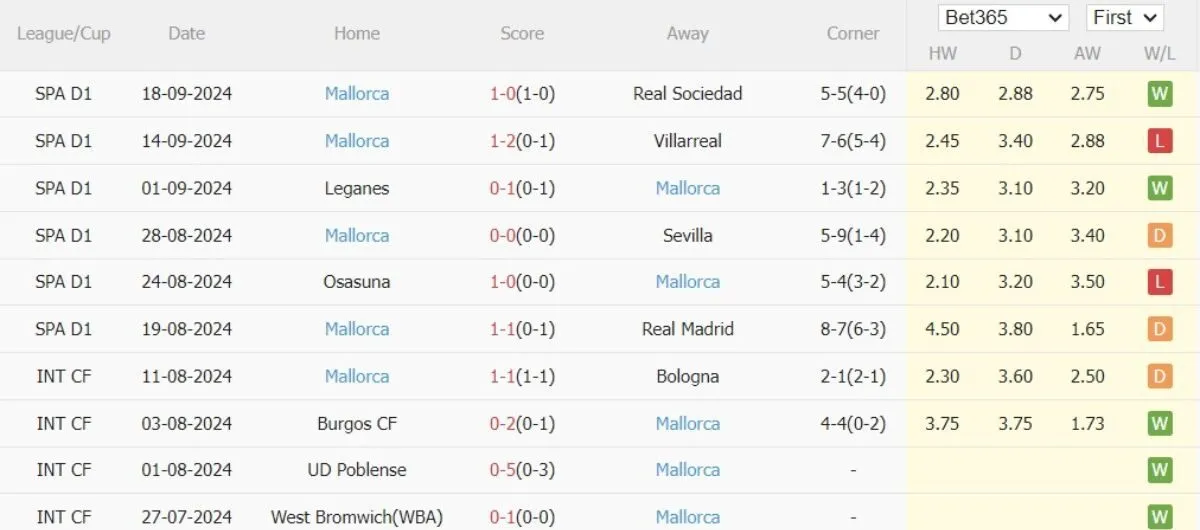Click the orange D badge for Sevilla match

point(1159,236)
